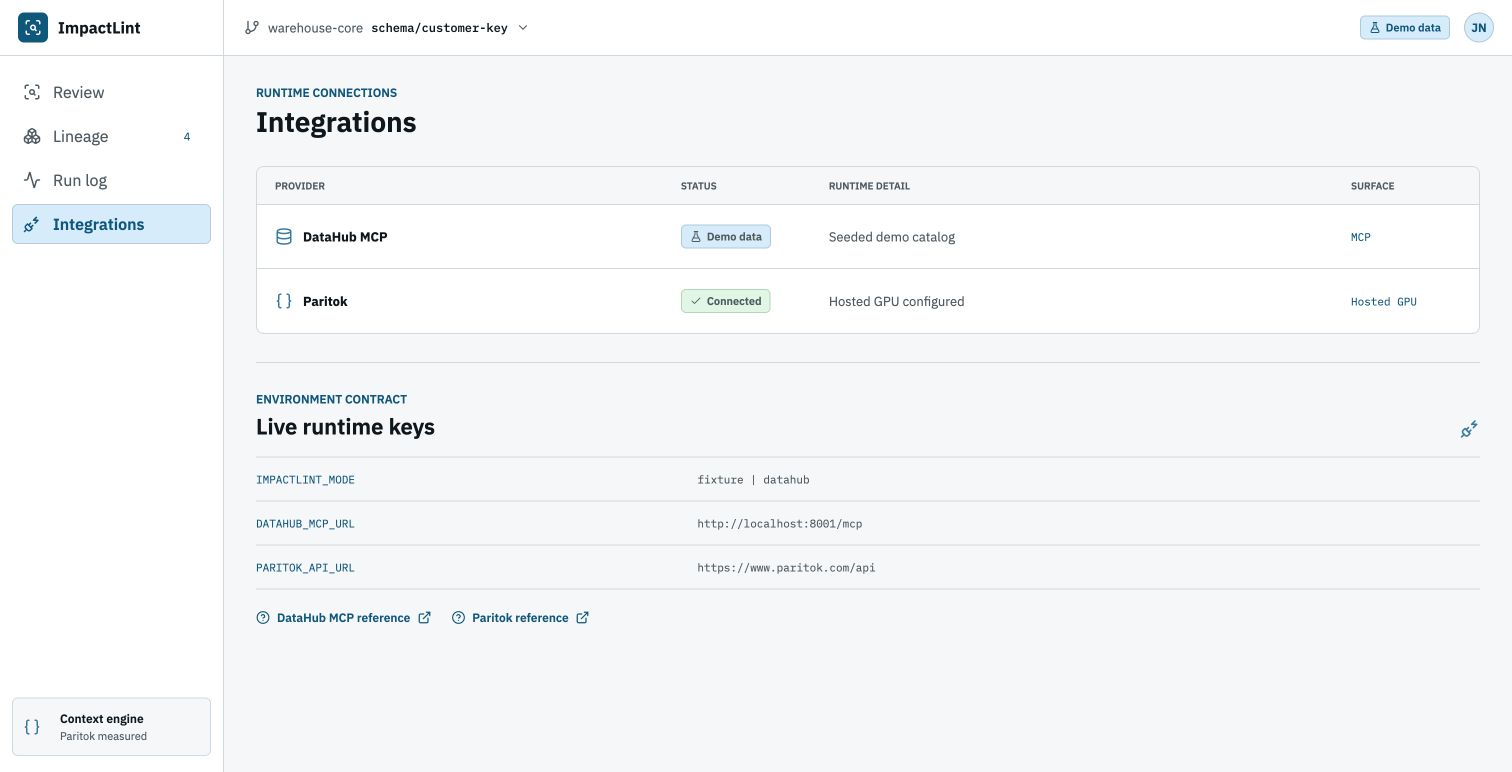Click the plug icon beside Live runtime keys
This screenshot has height=772, width=1512.
point(1469,429)
